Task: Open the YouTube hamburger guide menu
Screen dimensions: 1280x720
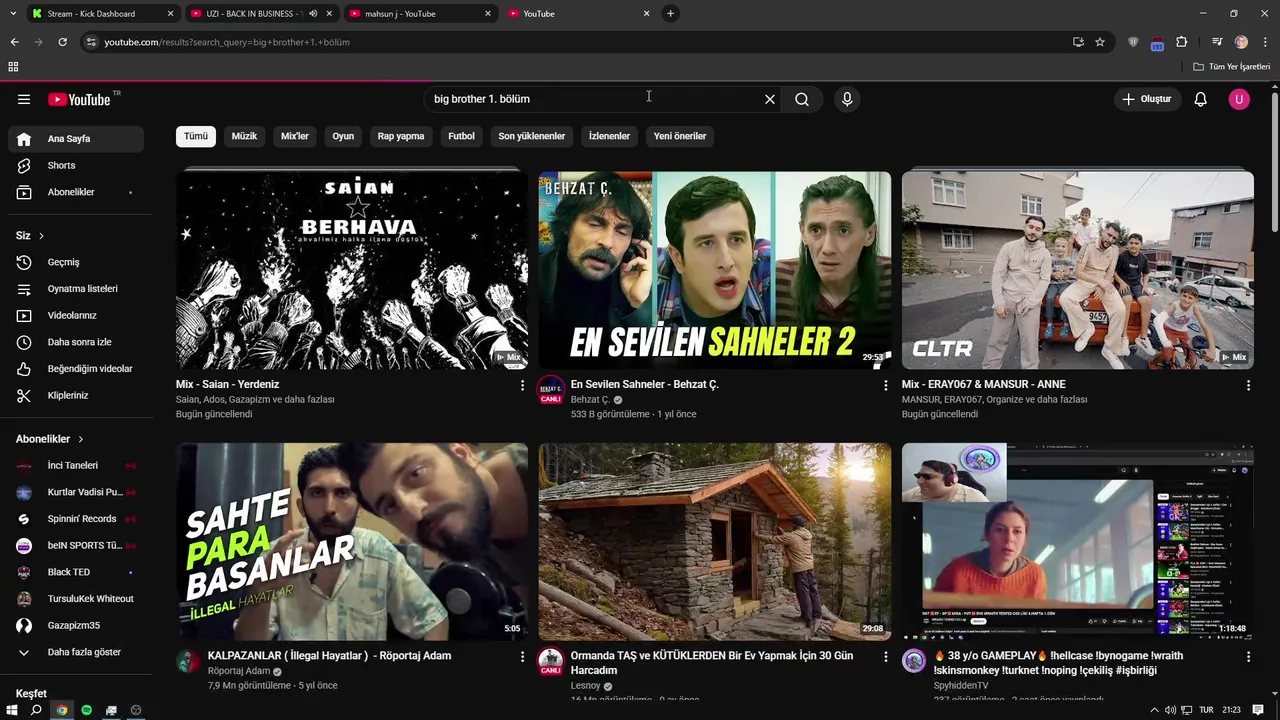Action: click(24, 99)
